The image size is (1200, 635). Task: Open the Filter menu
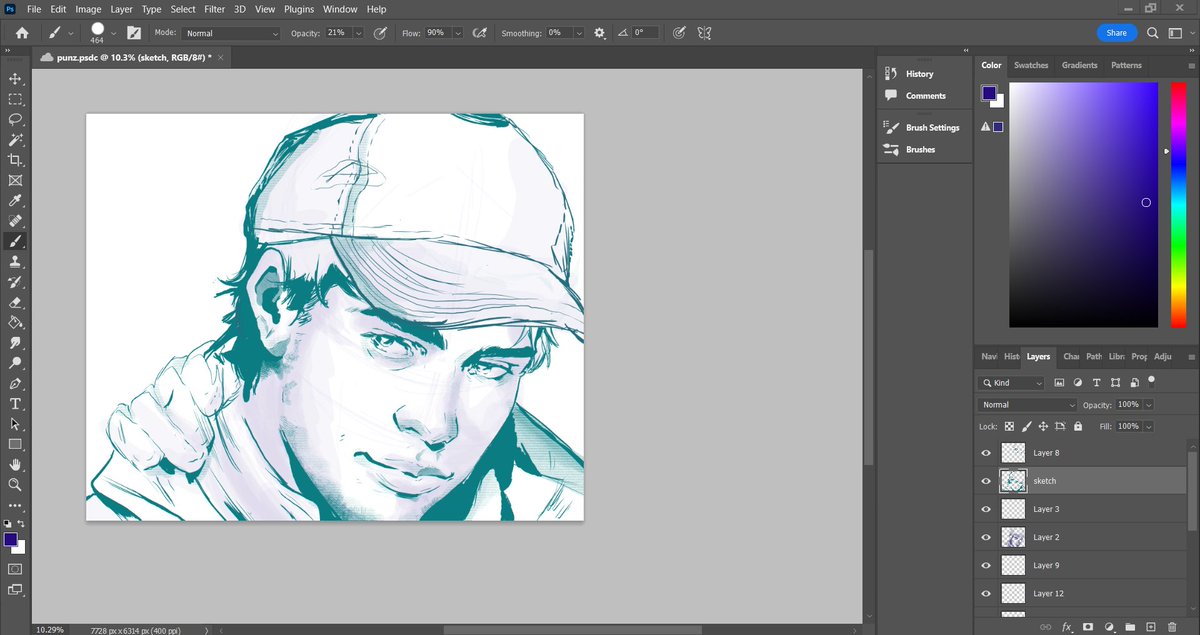[x=214, y=9]
